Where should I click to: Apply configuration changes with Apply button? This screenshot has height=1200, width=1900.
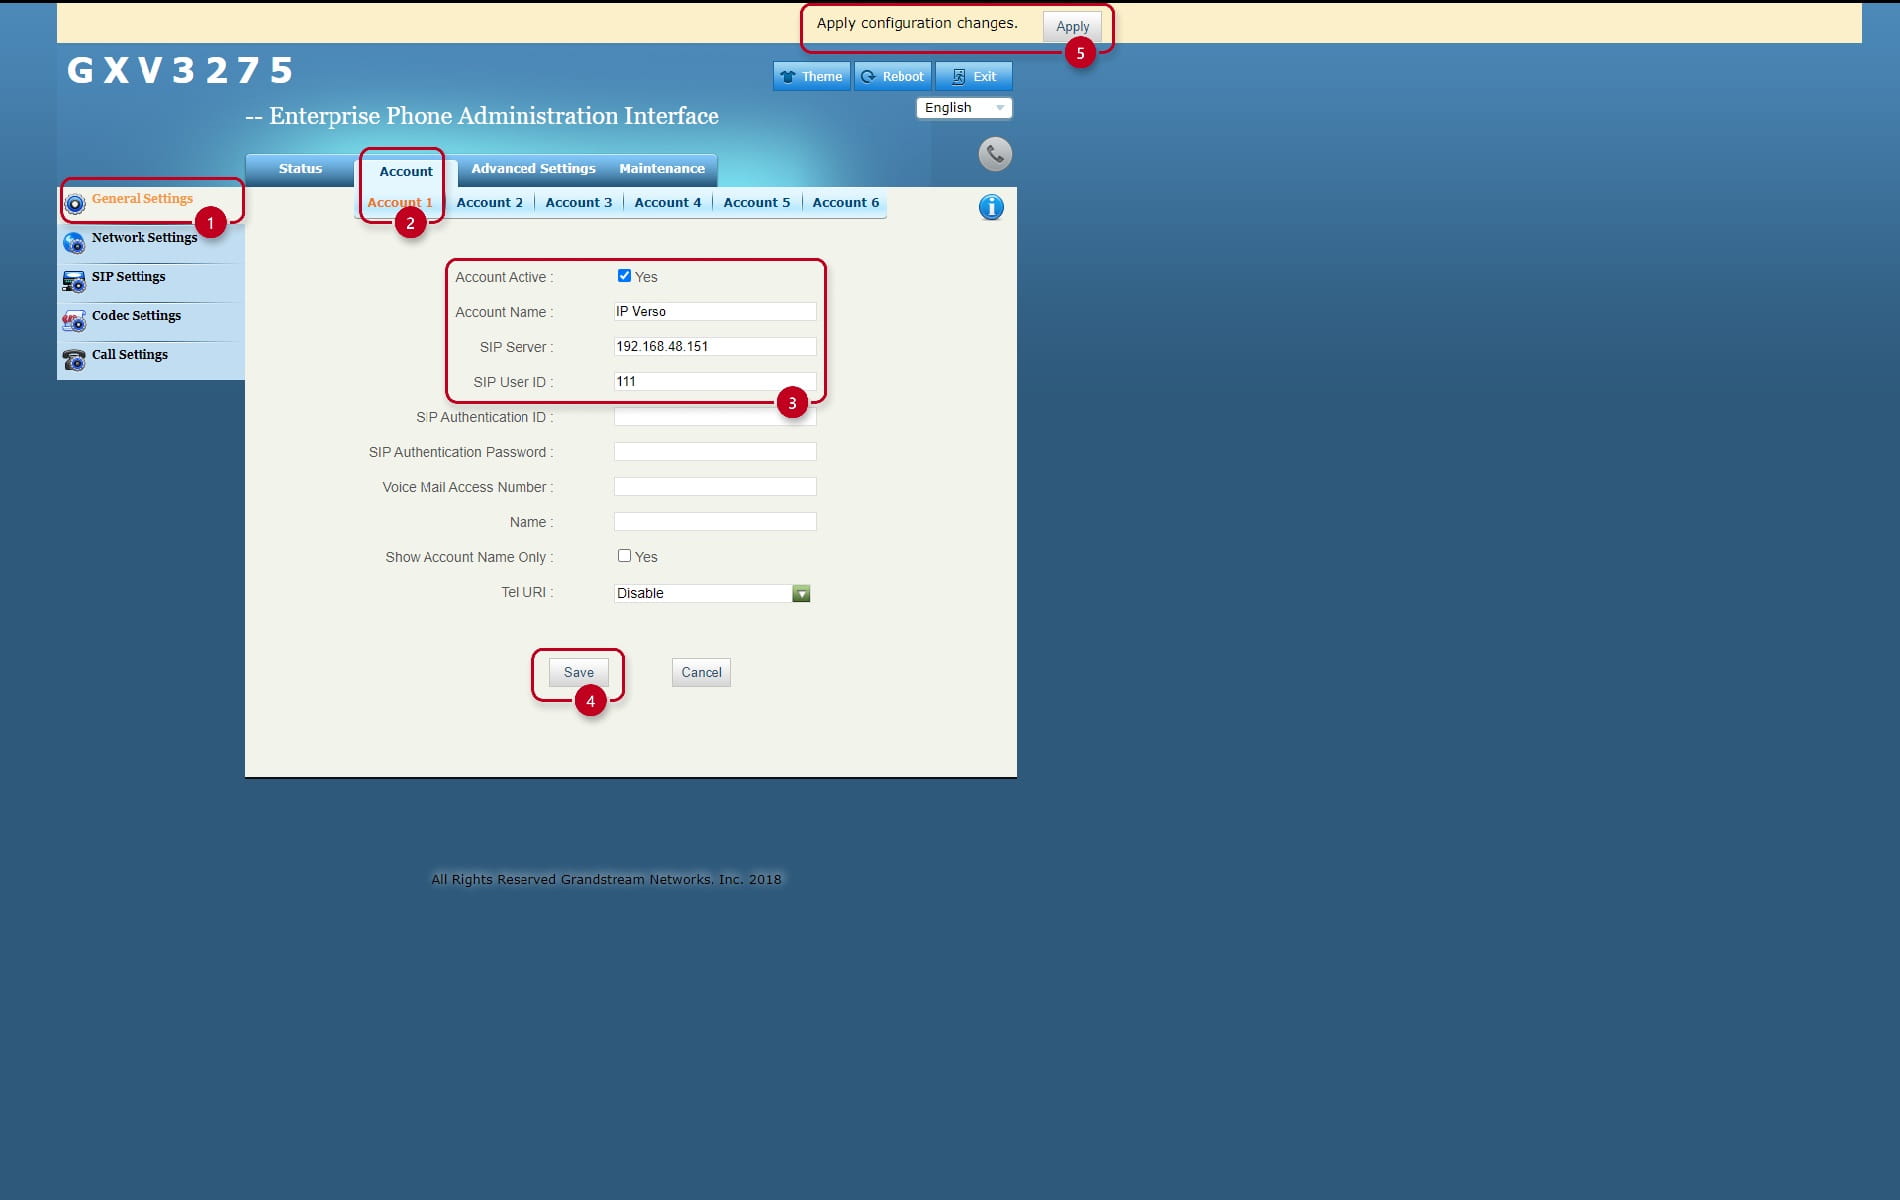tap(1072, 26)
